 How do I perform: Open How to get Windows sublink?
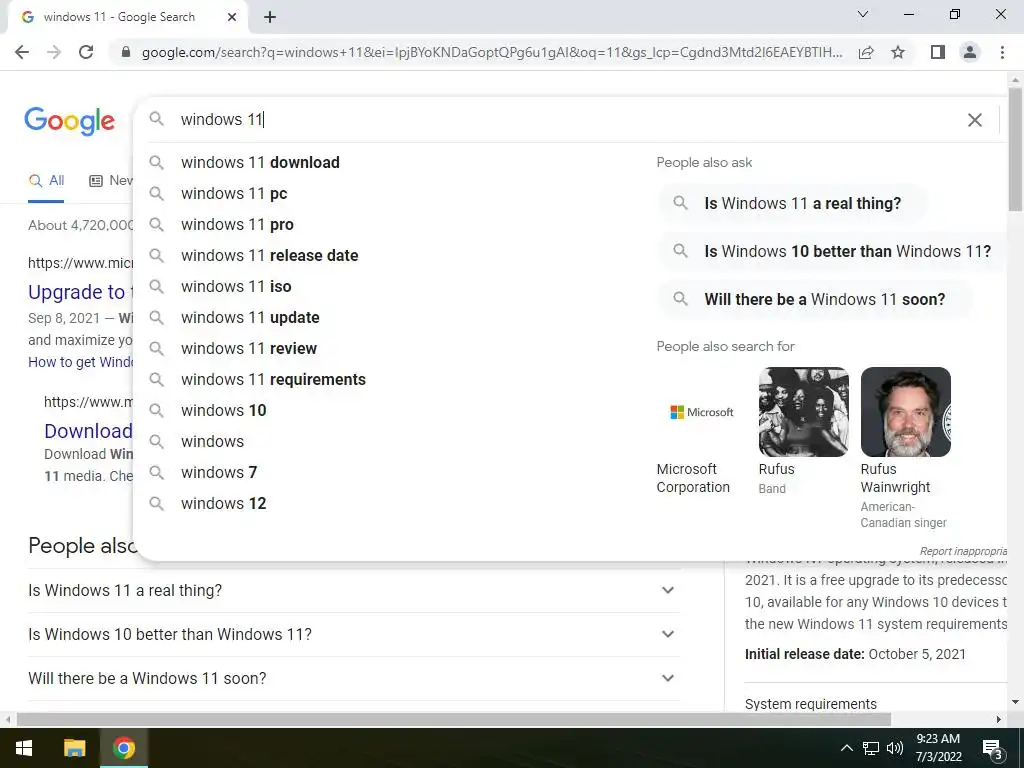point(80,362)
